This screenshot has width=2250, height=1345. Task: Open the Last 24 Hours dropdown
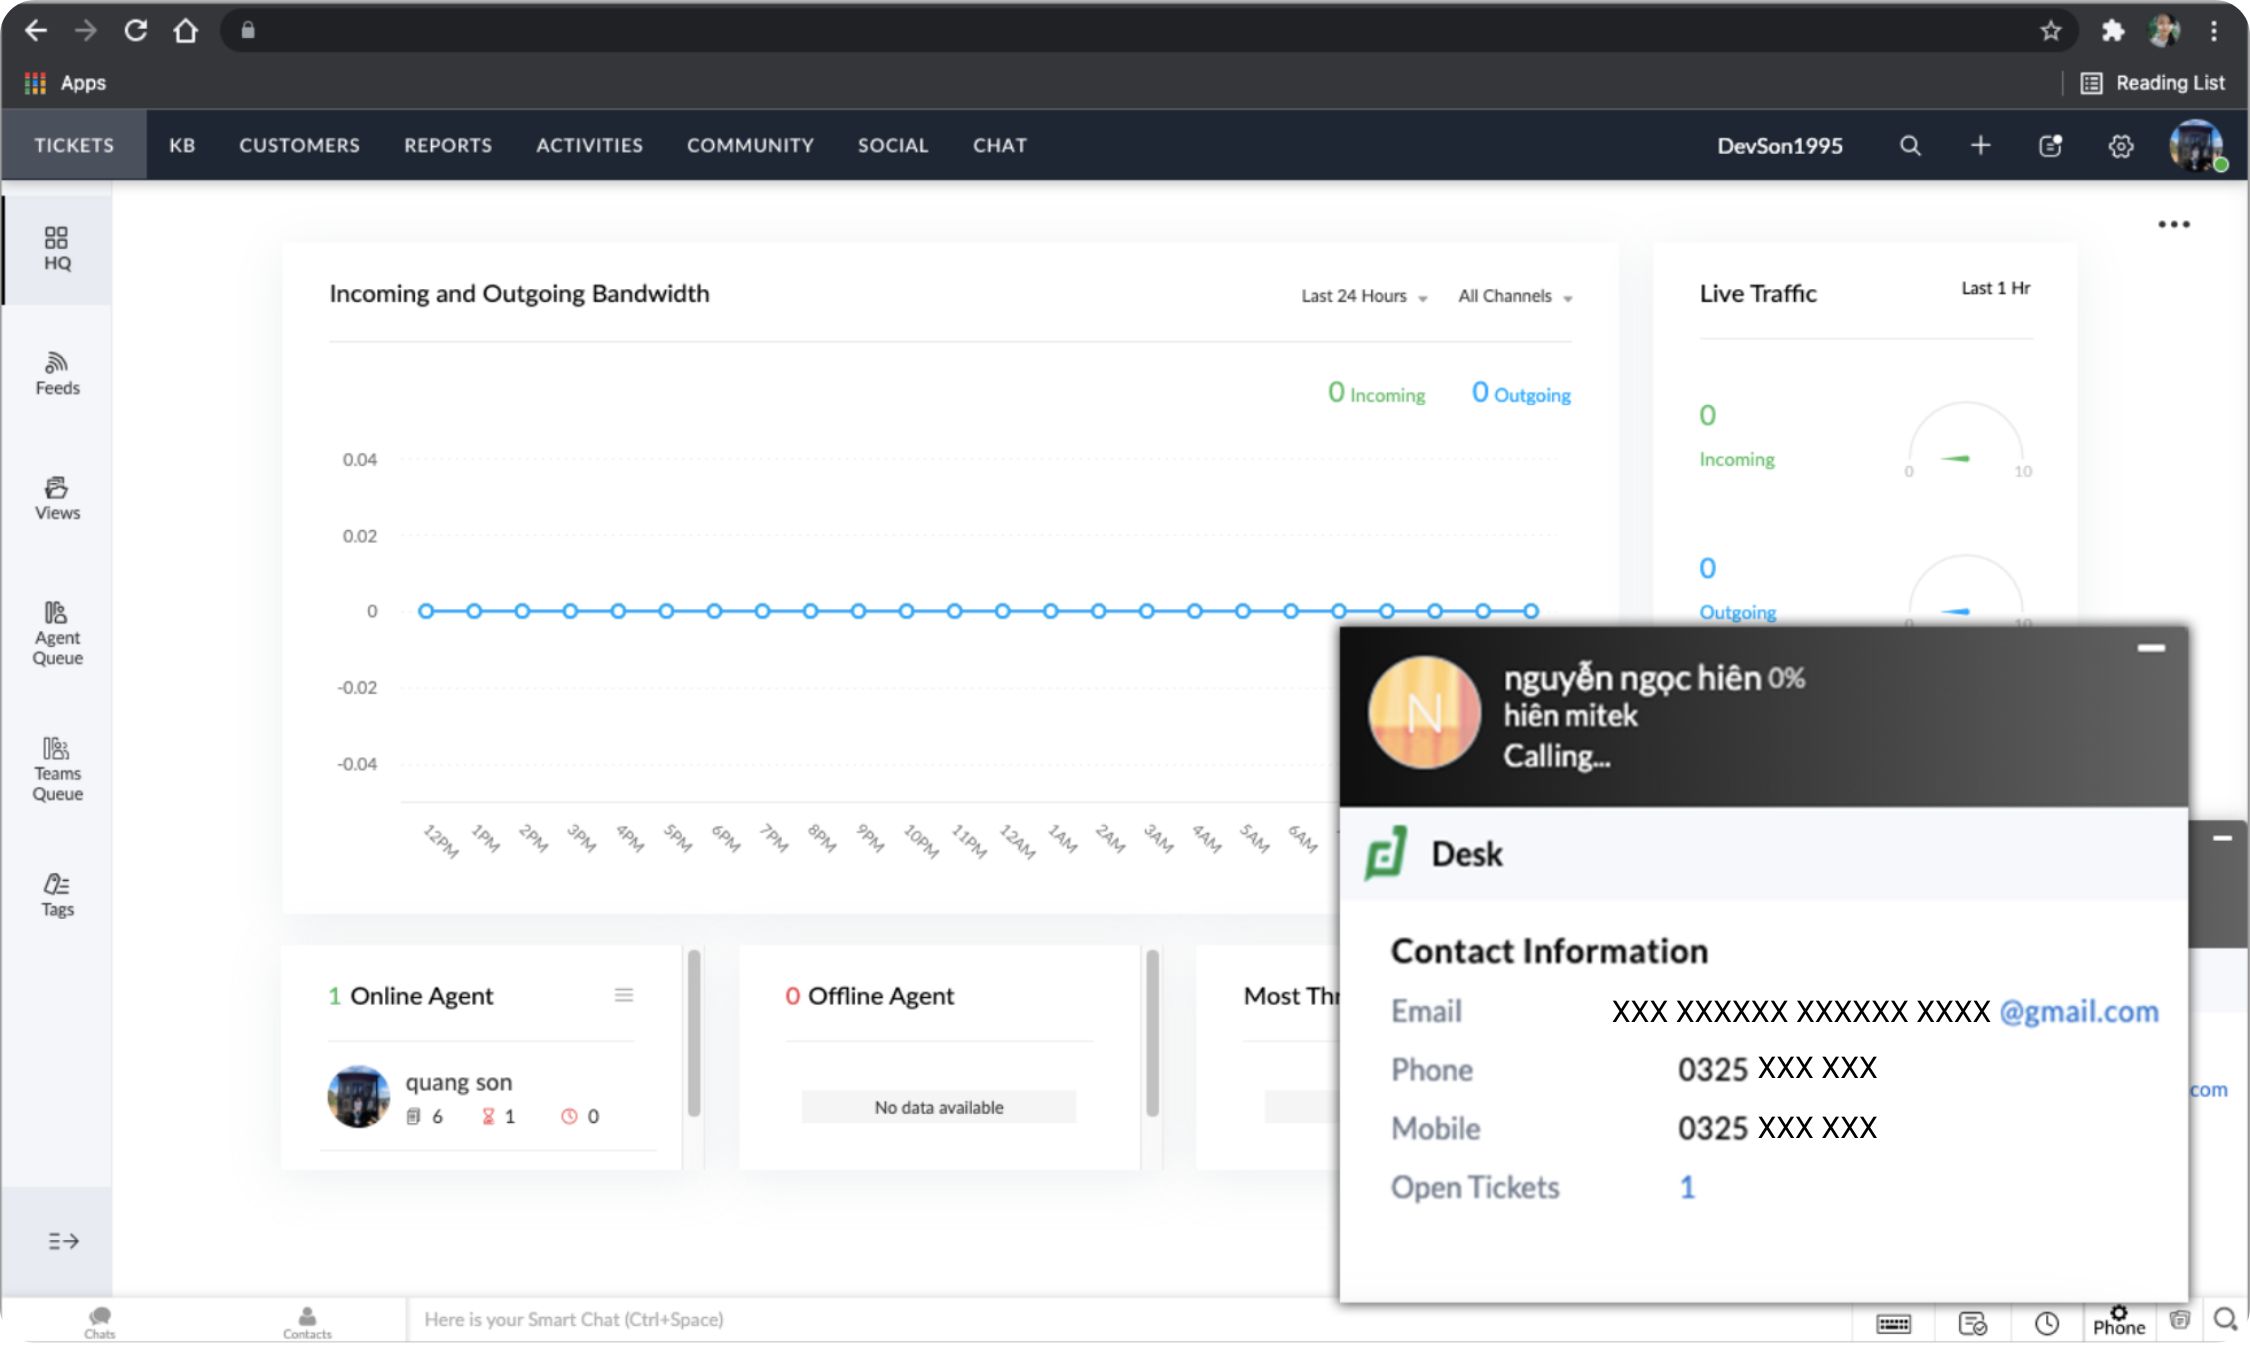pyautogui.click(x=1363, y=296)
